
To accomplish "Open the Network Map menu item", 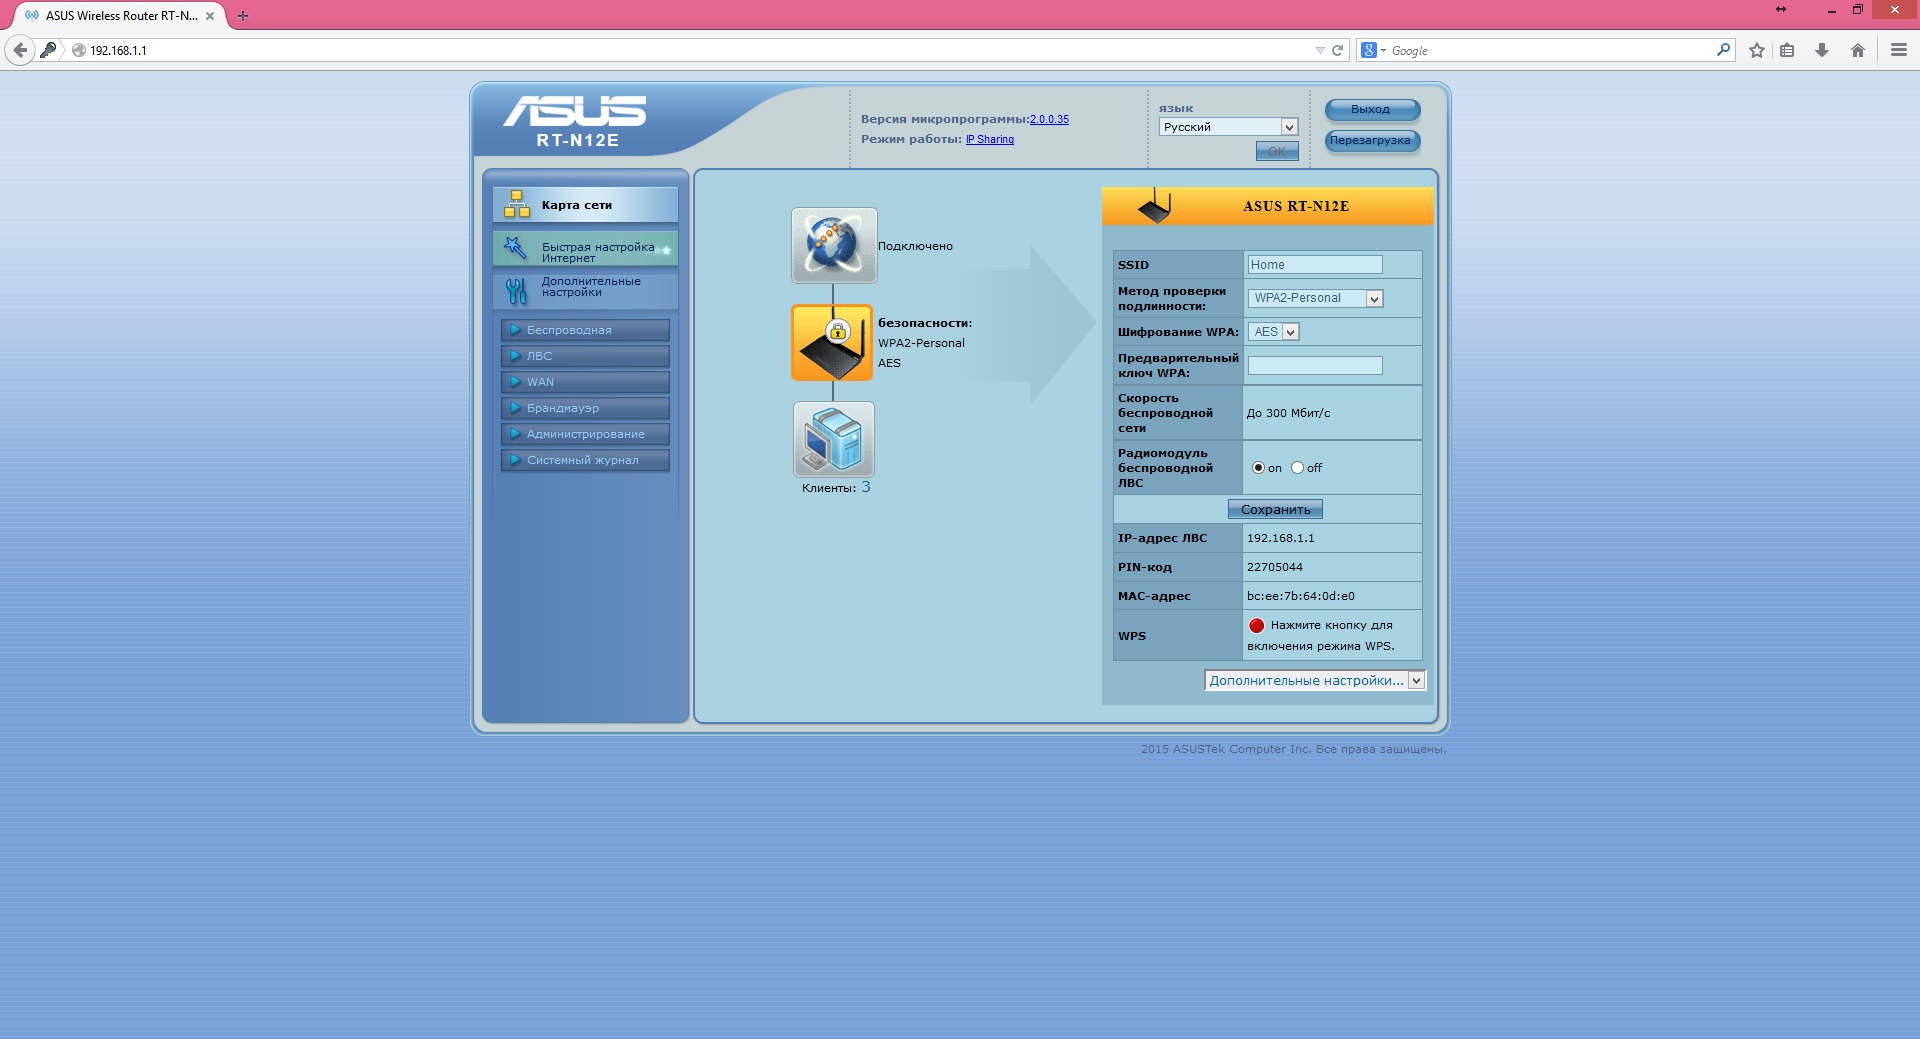I will pyautogui.click(x=585, y=204).
